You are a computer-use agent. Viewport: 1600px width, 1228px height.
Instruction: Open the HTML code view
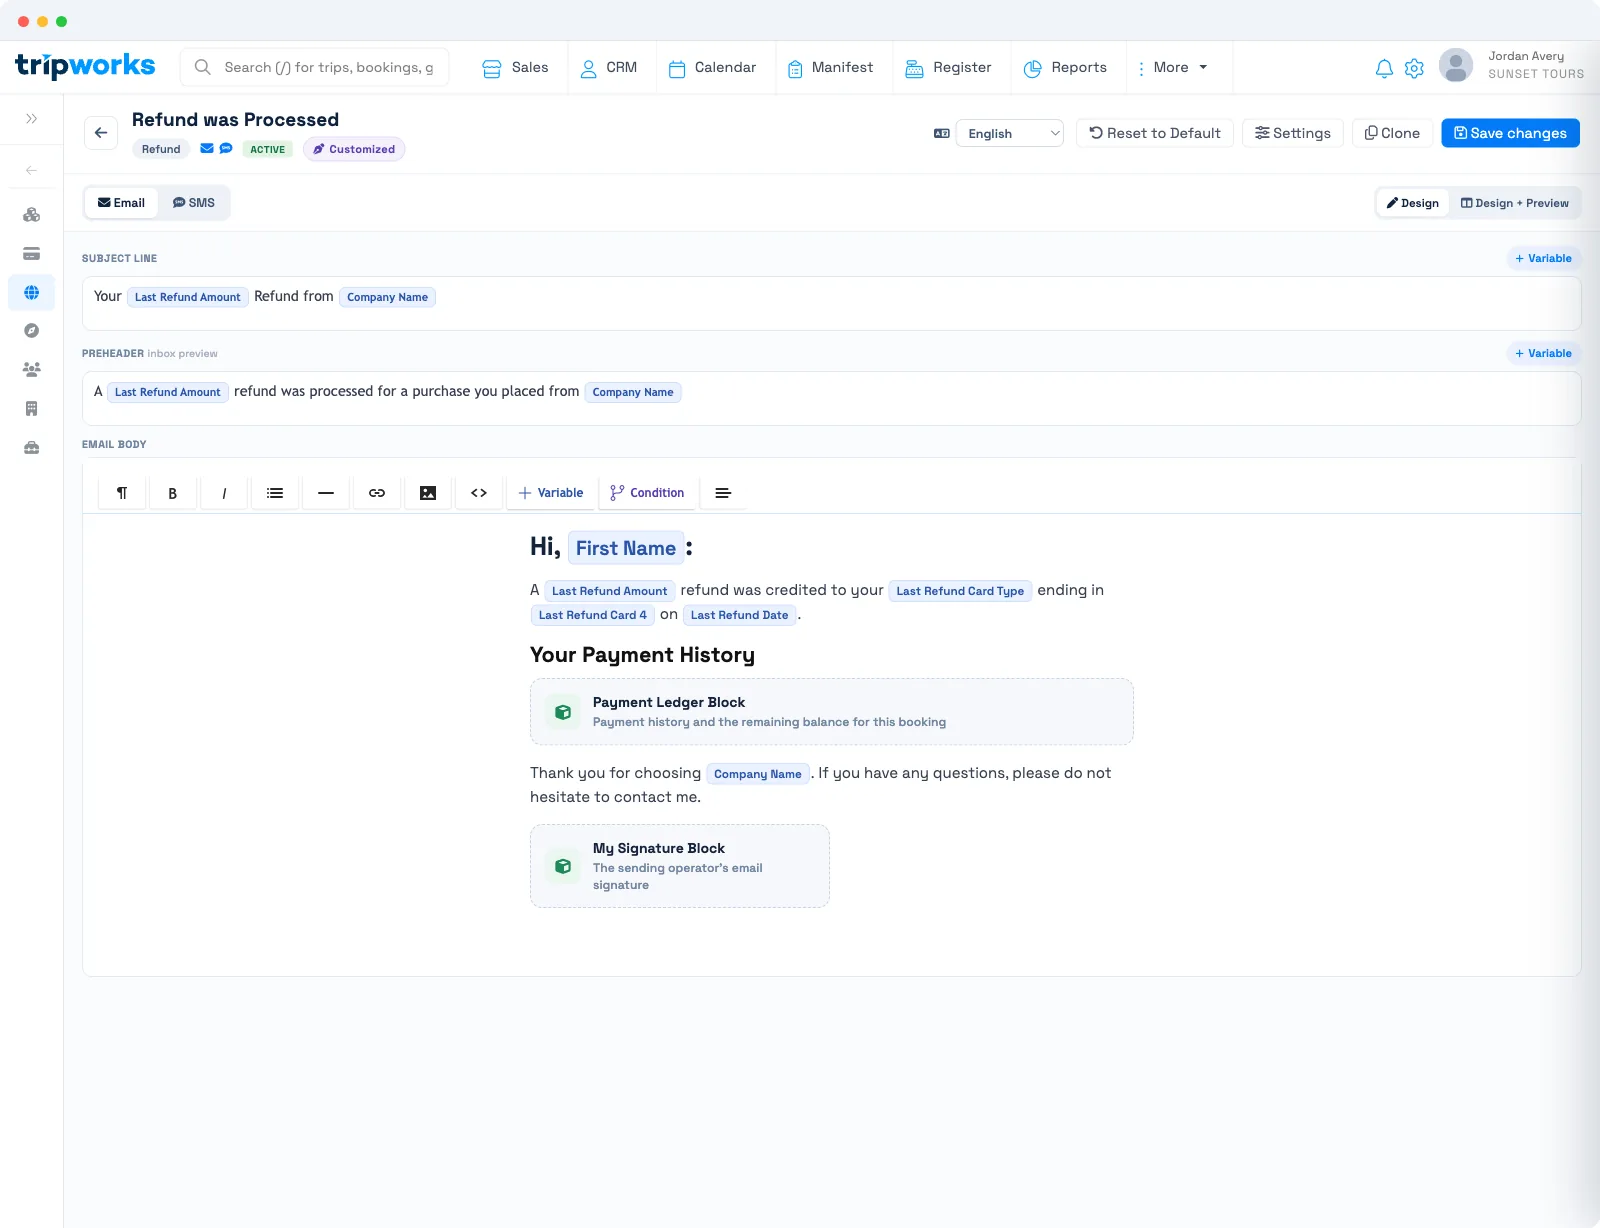coord(479,493)
